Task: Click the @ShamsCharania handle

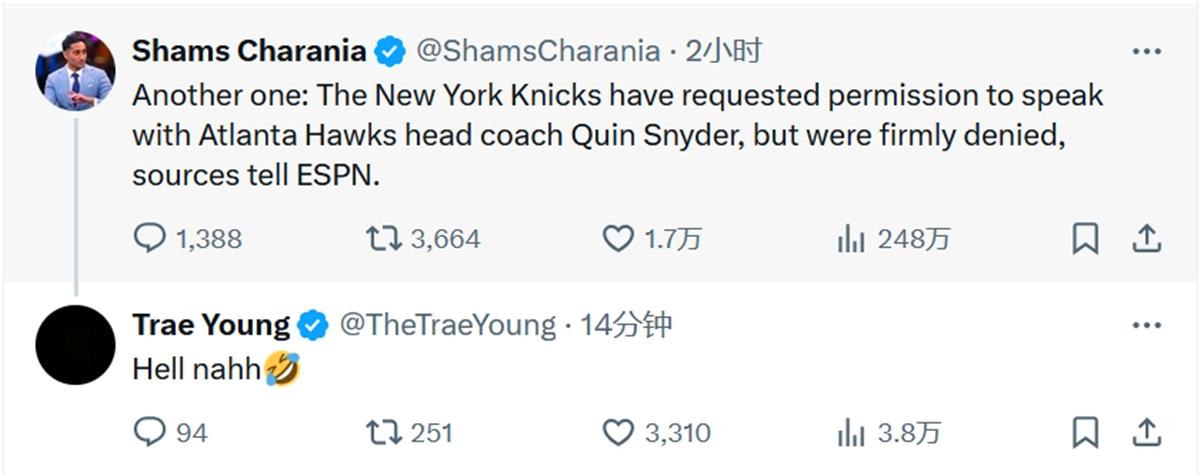Action: point(538,51)
